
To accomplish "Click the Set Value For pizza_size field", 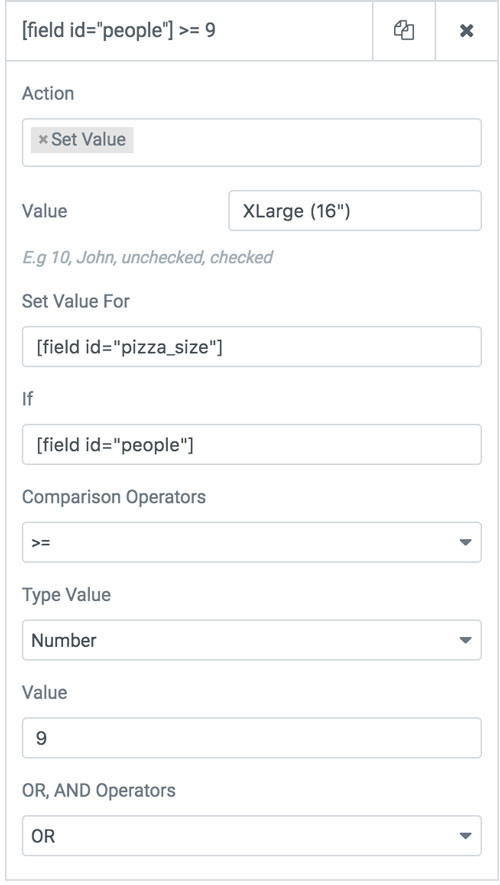I will 252,347.
